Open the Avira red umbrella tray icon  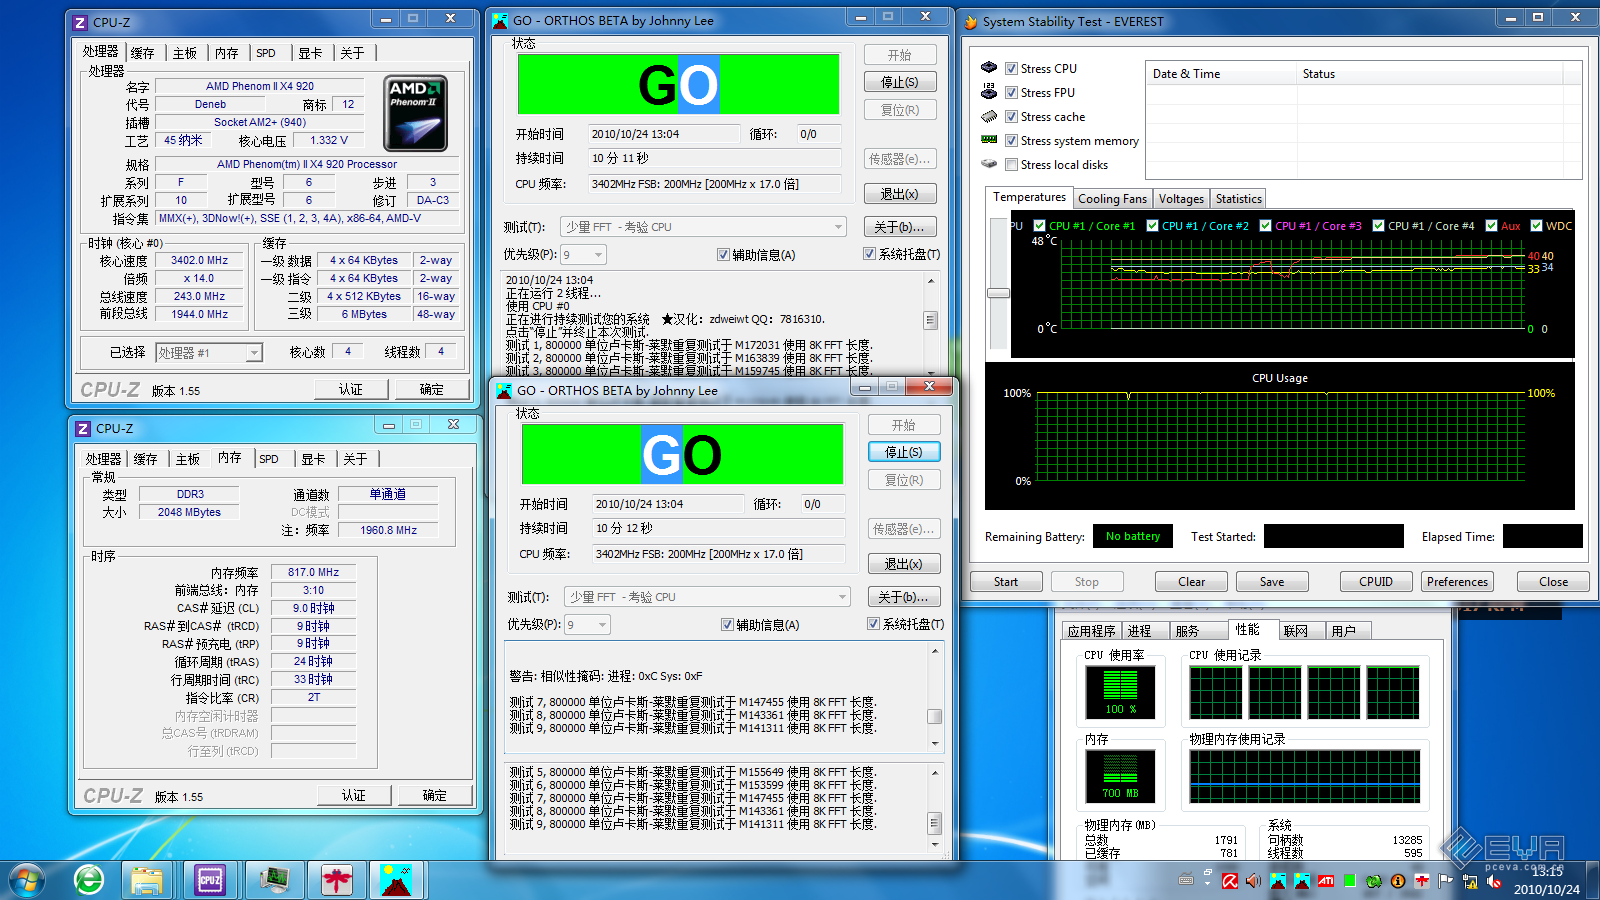[1229, 881]
